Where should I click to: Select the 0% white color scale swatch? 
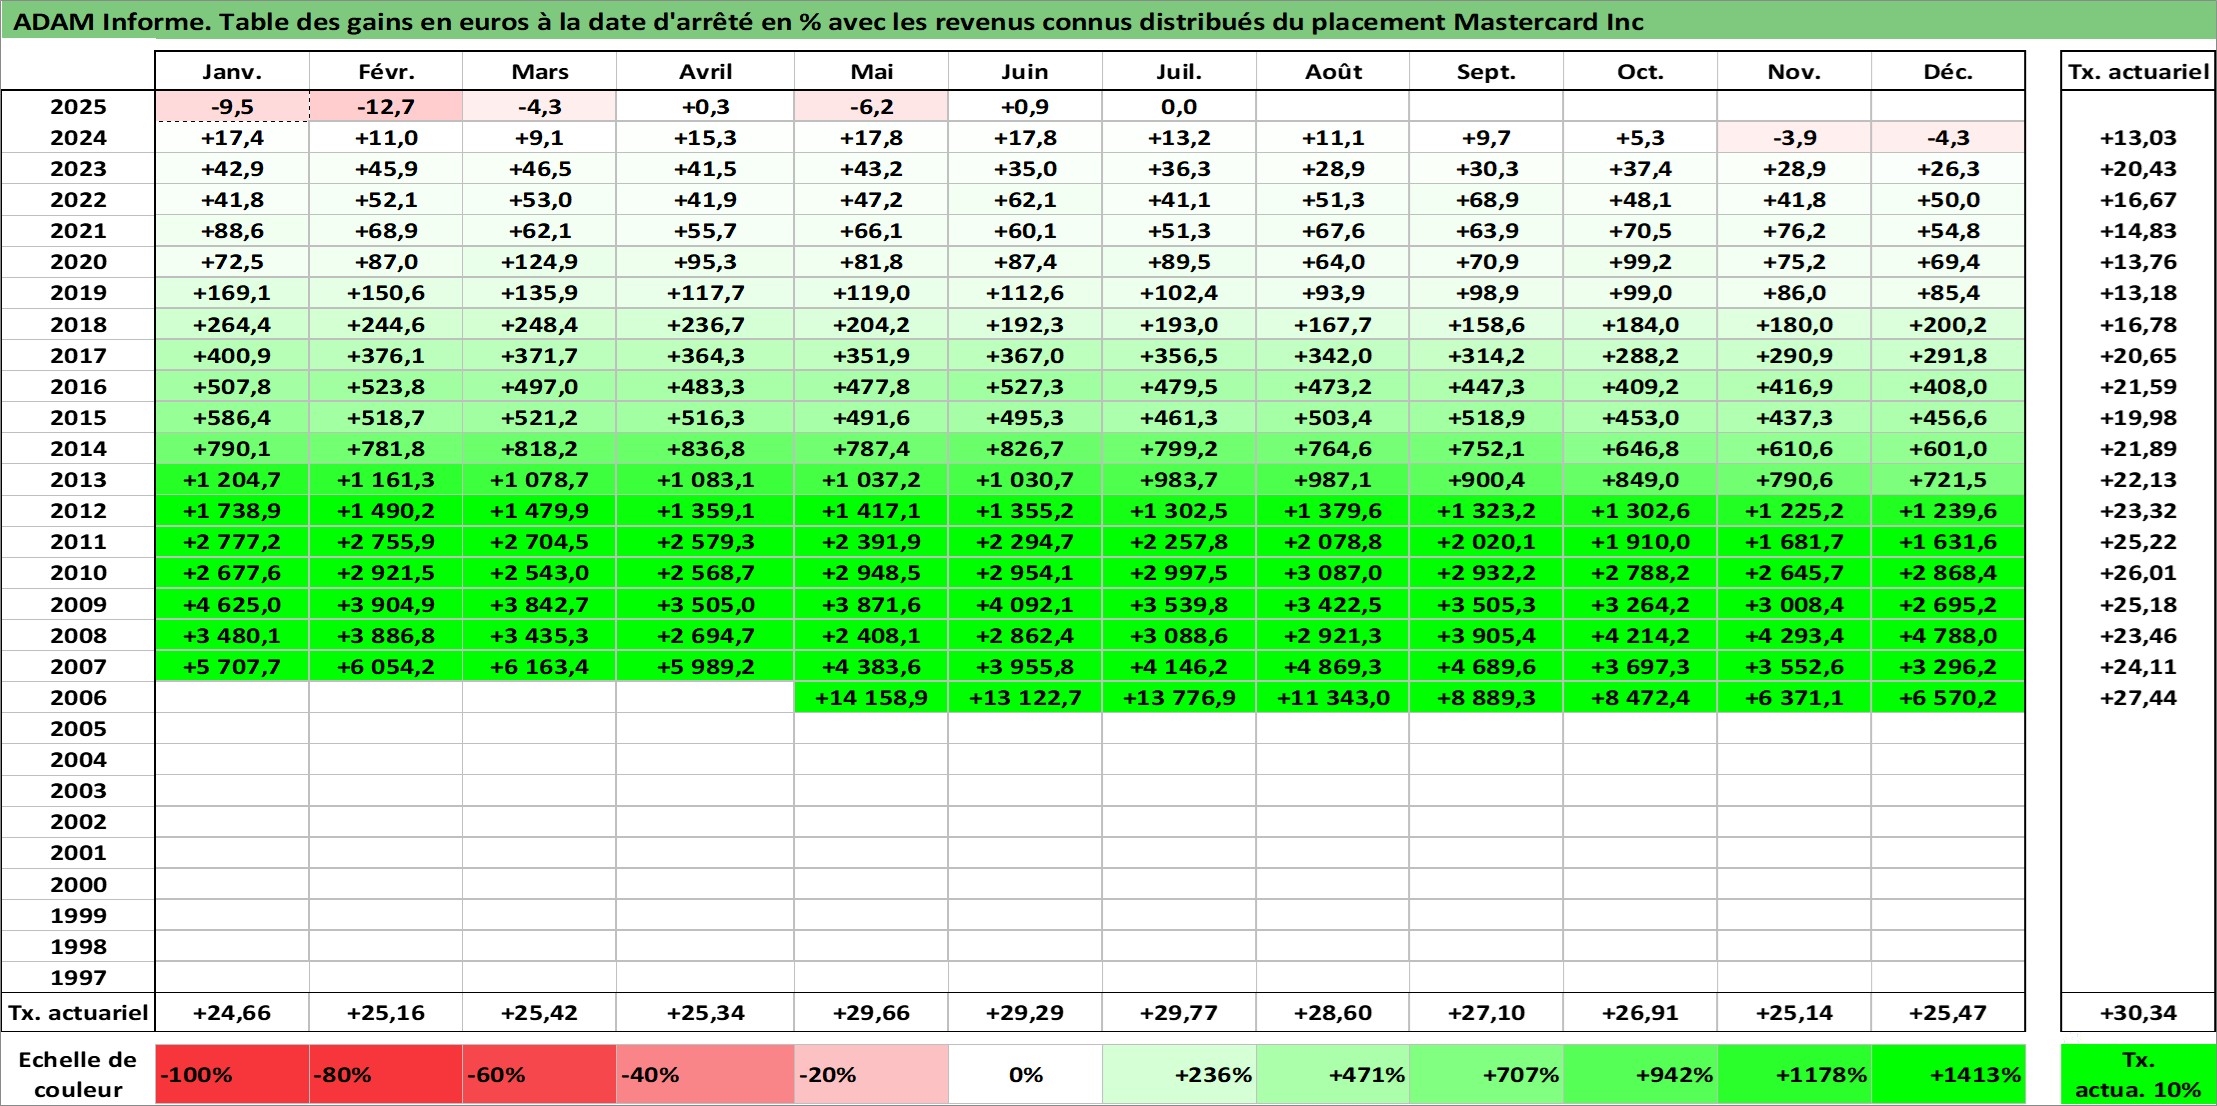(x=1026, y=1075)
